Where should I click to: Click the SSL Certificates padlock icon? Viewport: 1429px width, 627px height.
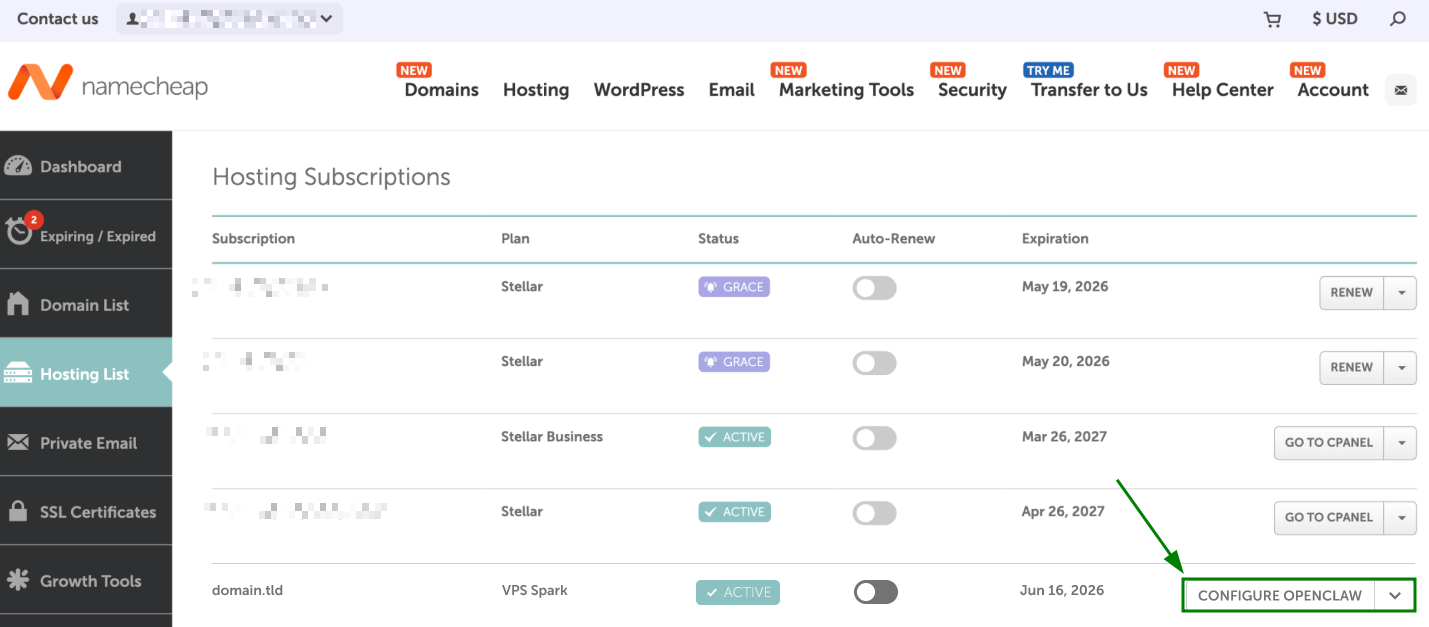[x=18, y=511]
